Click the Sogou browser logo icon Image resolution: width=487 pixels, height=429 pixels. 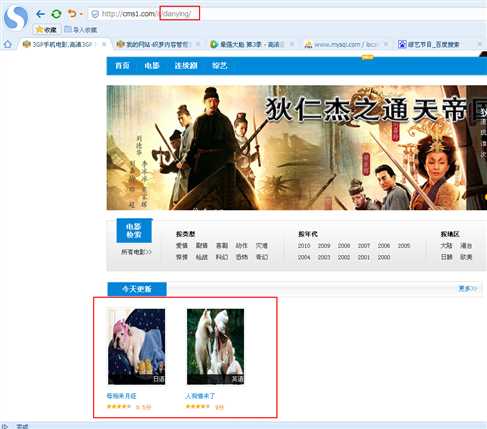coord(16,17)
